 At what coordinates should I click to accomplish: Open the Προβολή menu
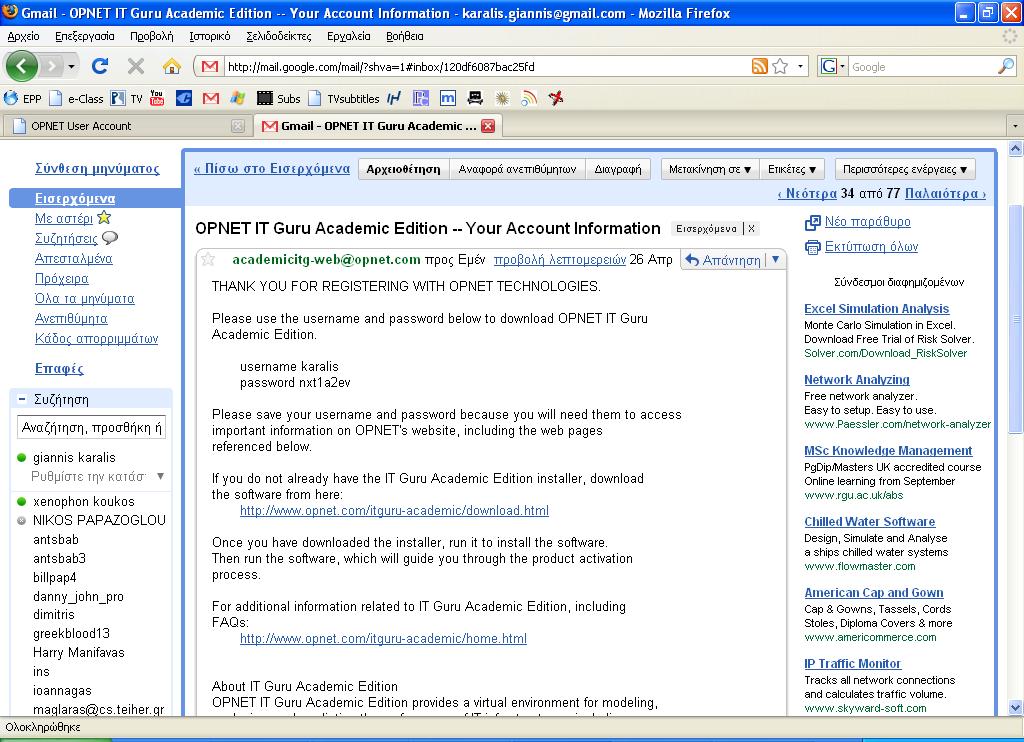click(152, 36)
